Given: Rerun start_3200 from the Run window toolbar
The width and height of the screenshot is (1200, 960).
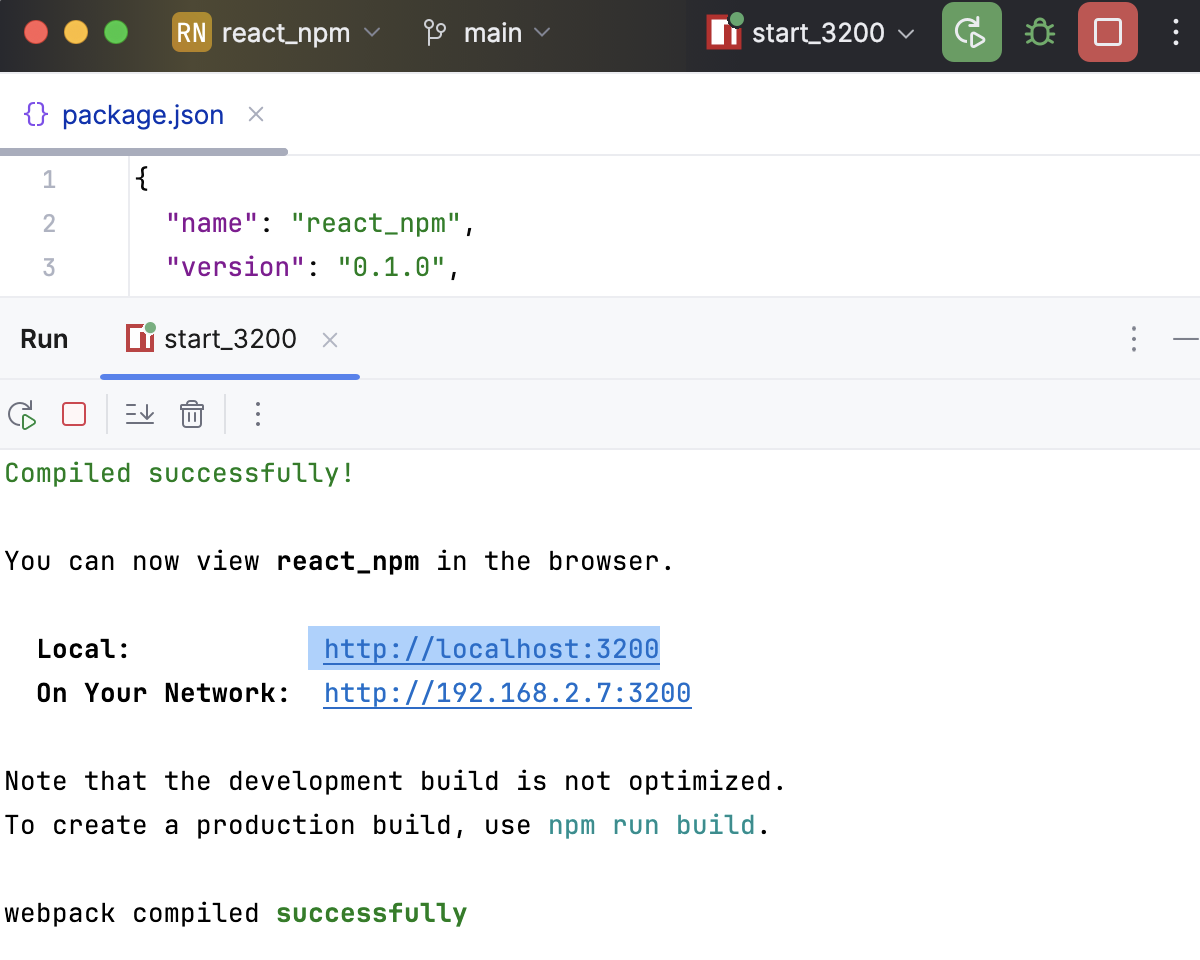Looking at the screenshot, I should [22, 414].
